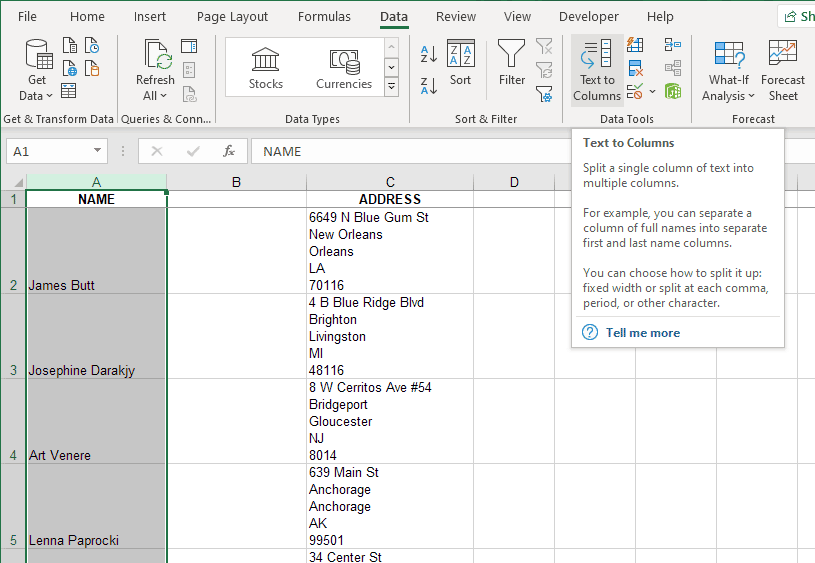Open the Queries & Connections pane icon

coord(189,46)
